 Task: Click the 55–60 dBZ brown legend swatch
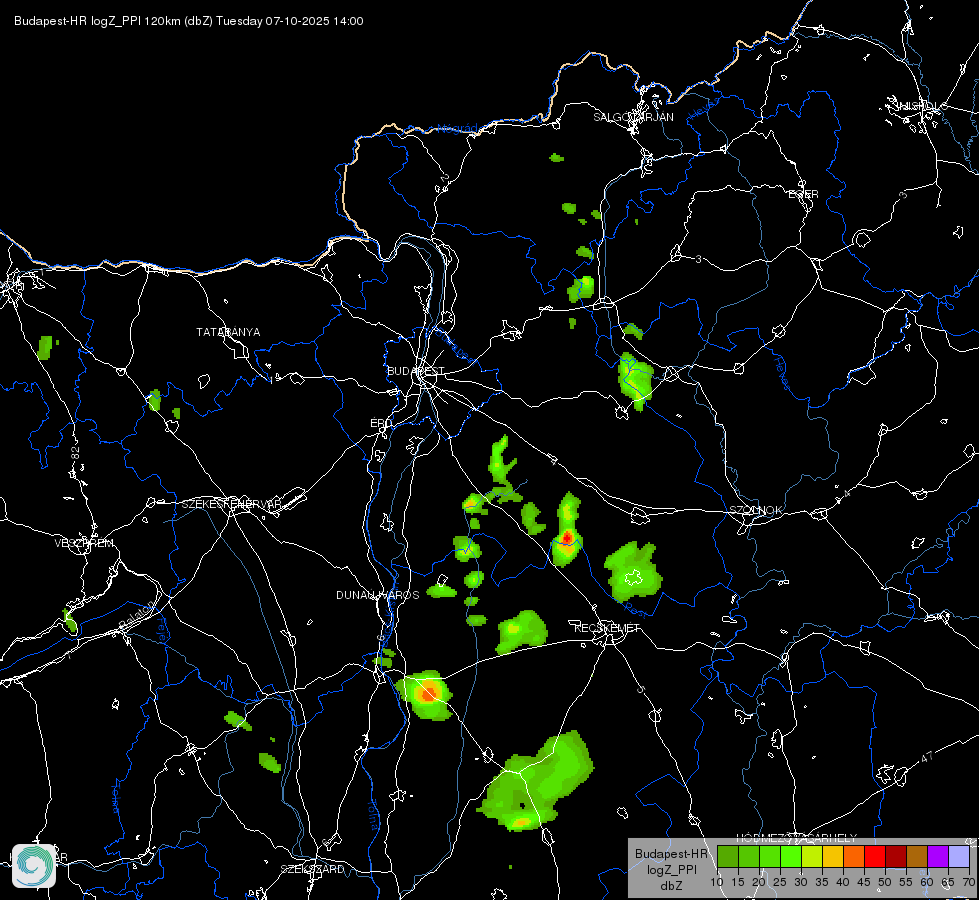coord(917,856)
